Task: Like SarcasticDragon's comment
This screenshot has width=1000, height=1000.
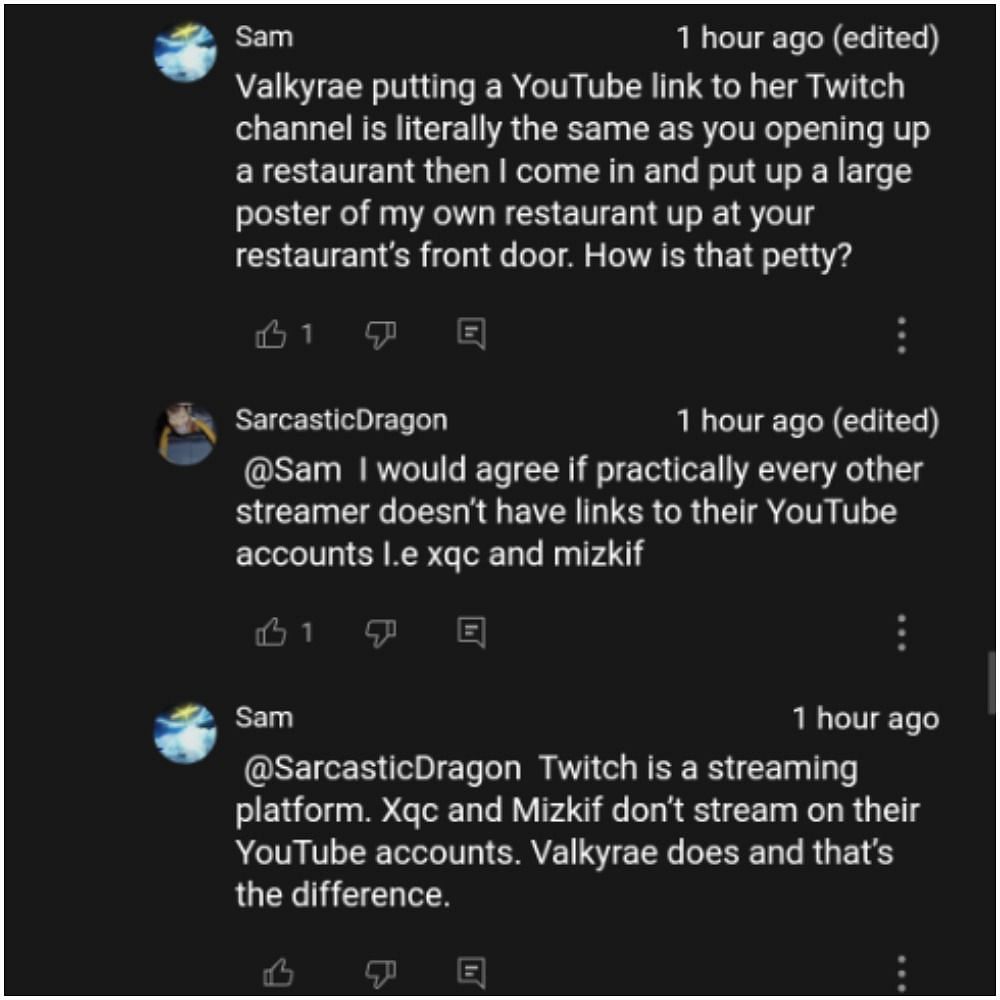Action: (x=271, y=632)
